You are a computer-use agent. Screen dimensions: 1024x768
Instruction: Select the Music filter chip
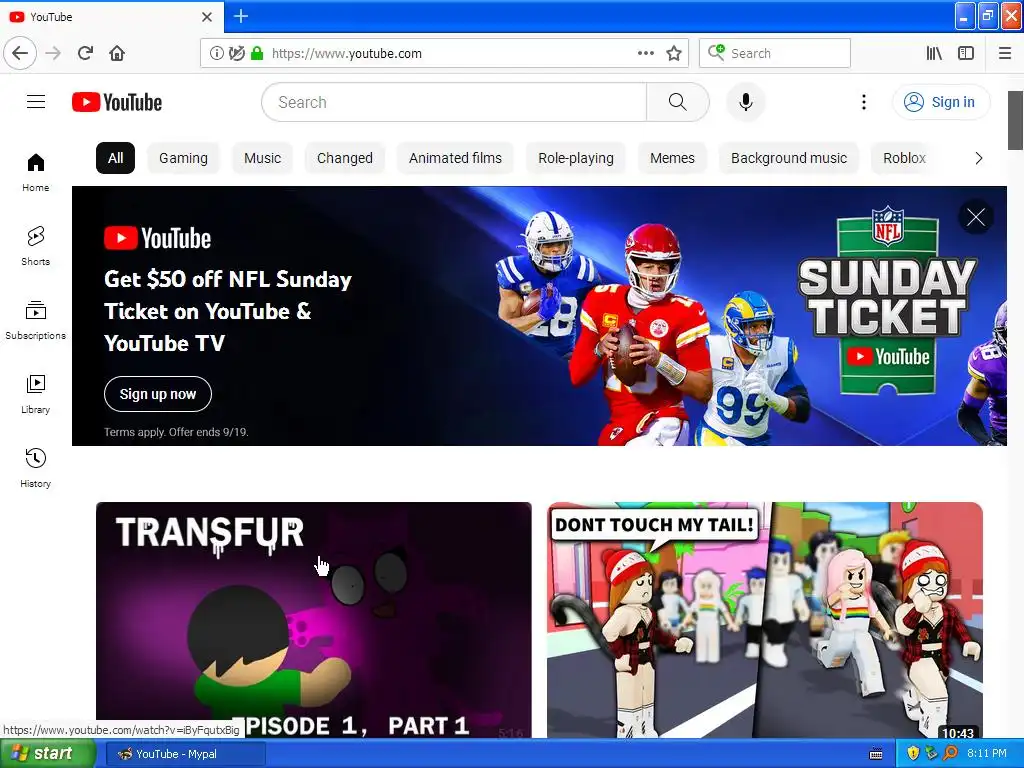coord(263,158)
